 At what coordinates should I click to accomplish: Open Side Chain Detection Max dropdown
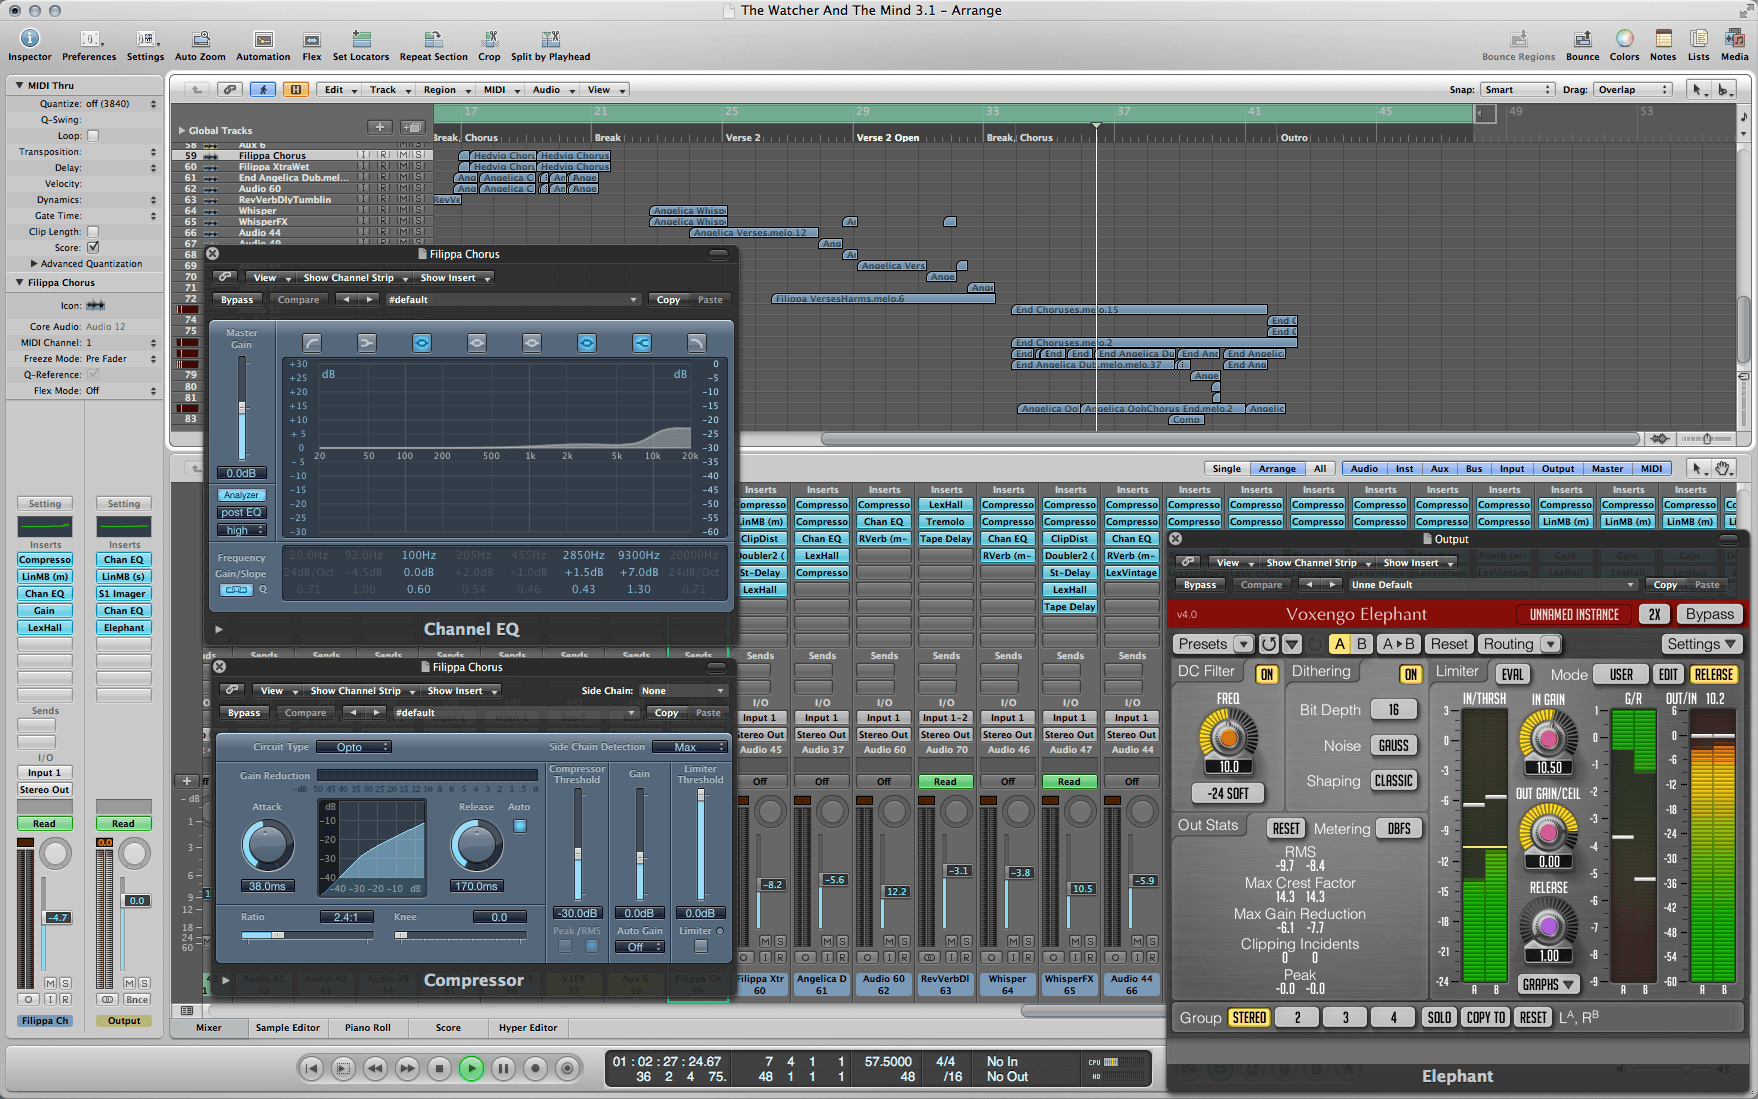pos(689,747)
